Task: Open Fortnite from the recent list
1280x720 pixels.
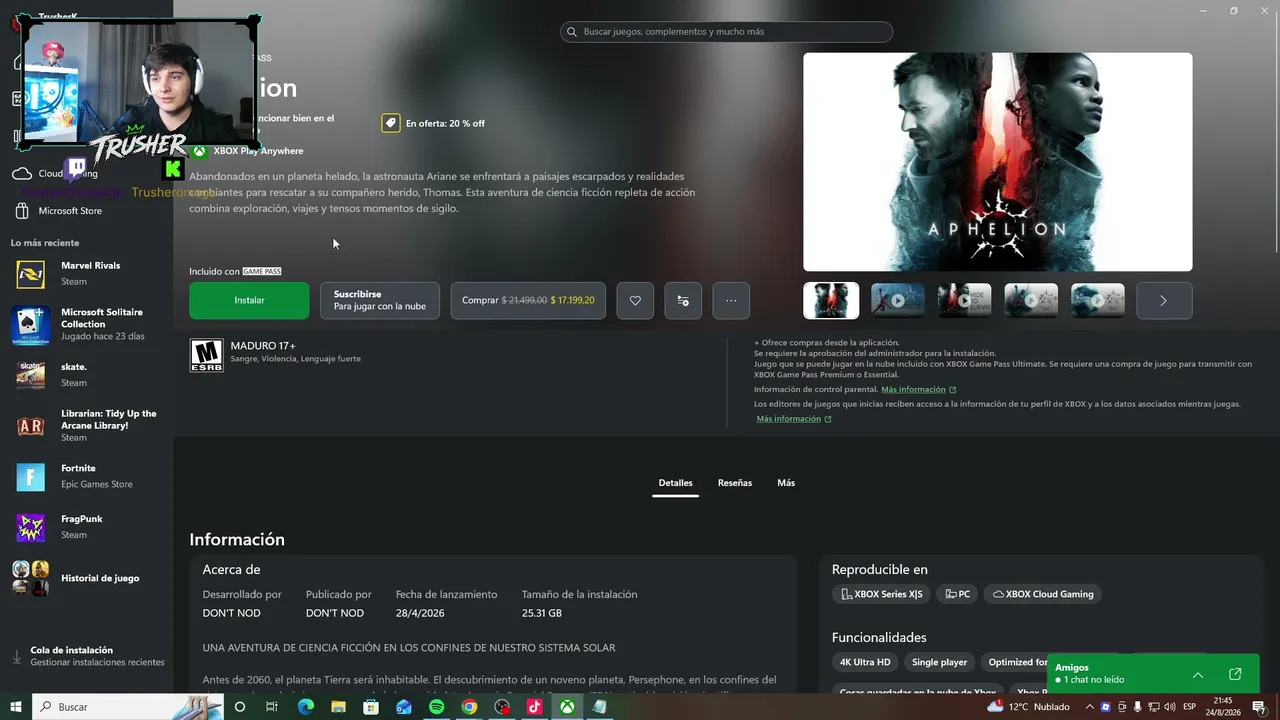Action: (86, 476)
